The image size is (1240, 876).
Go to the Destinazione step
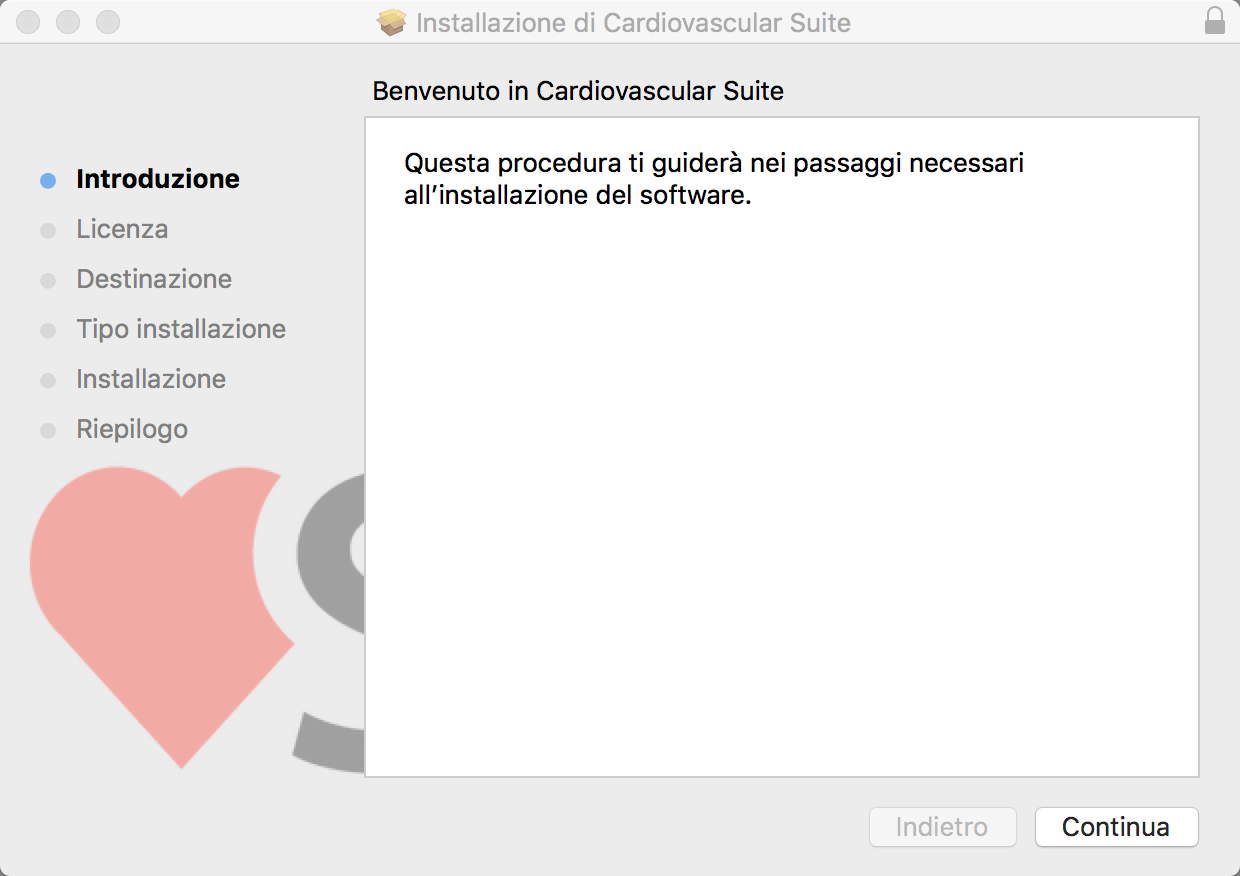click(x=154, y=279)
